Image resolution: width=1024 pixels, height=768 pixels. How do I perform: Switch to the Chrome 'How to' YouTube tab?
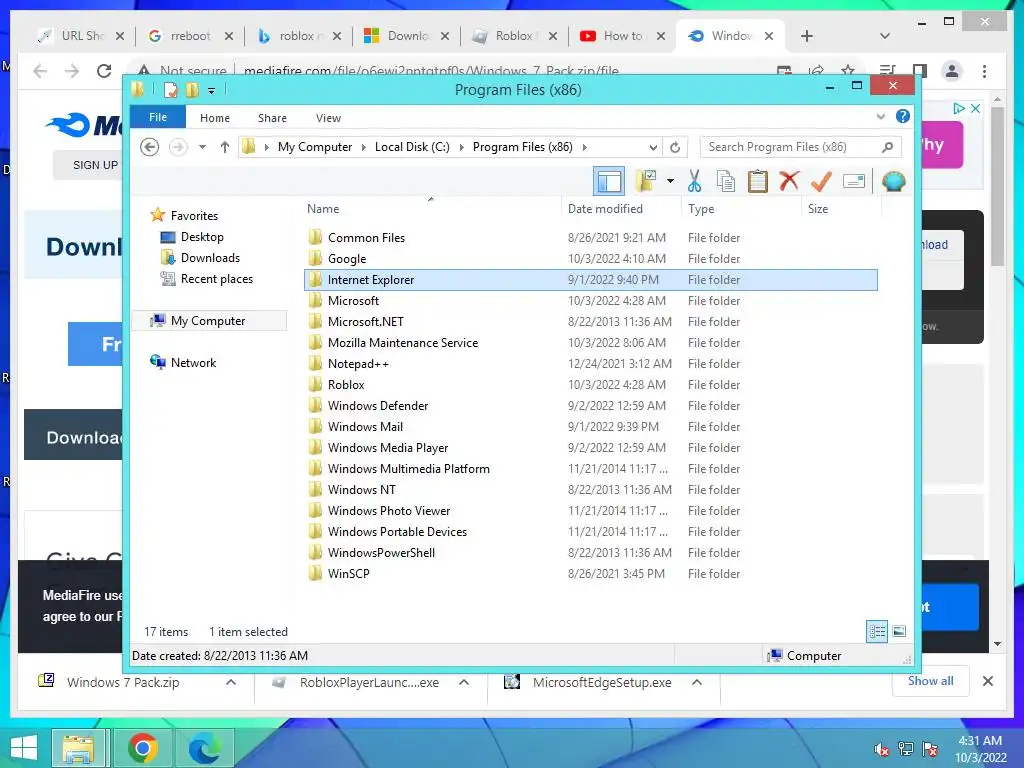click(x=622, y=36)
